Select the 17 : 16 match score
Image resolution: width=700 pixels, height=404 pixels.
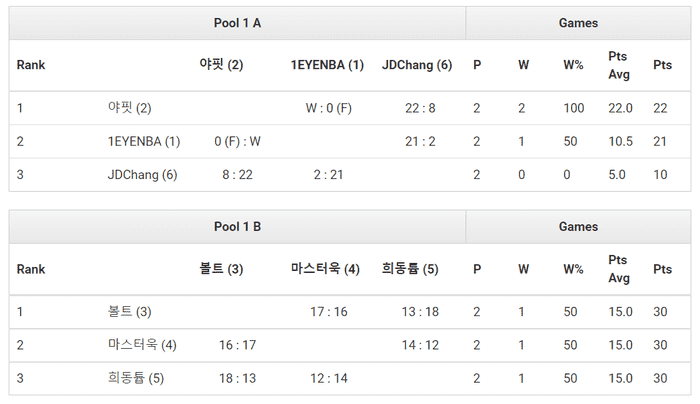tap(329, 312)
